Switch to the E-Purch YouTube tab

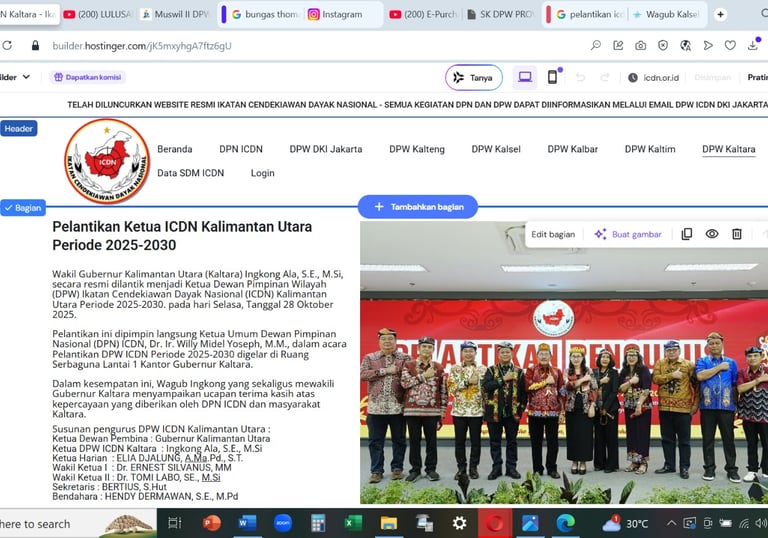(x=424, y=14)
